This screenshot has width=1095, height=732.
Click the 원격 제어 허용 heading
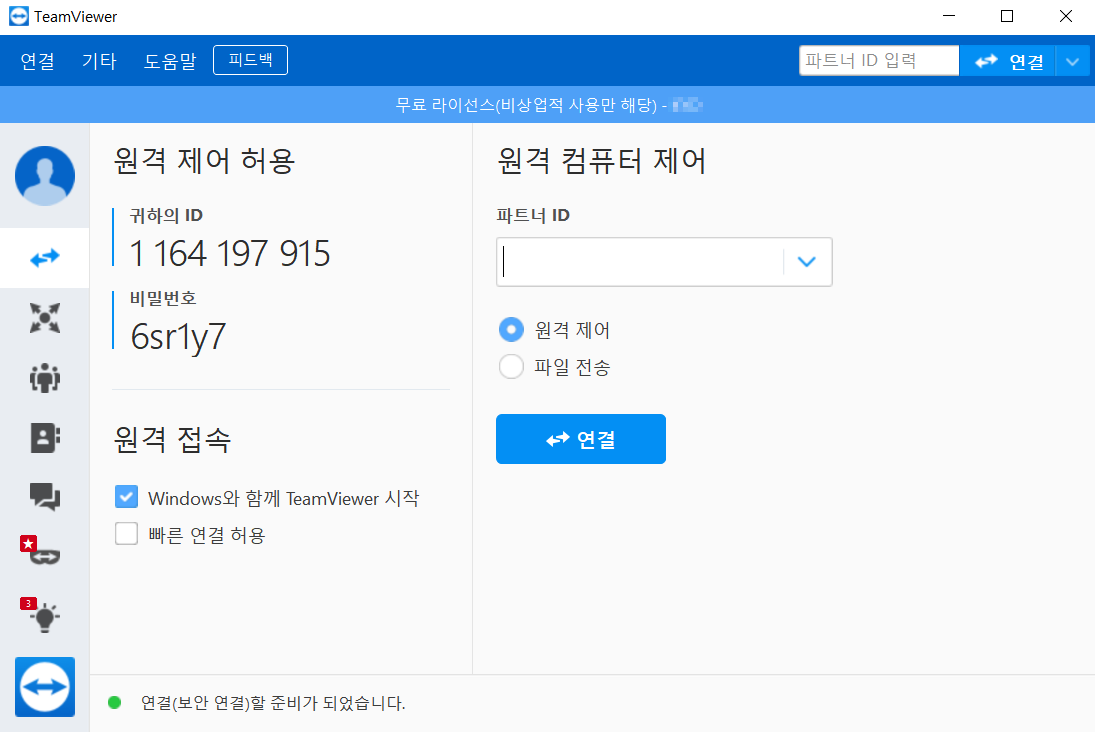tap(204, 161)
